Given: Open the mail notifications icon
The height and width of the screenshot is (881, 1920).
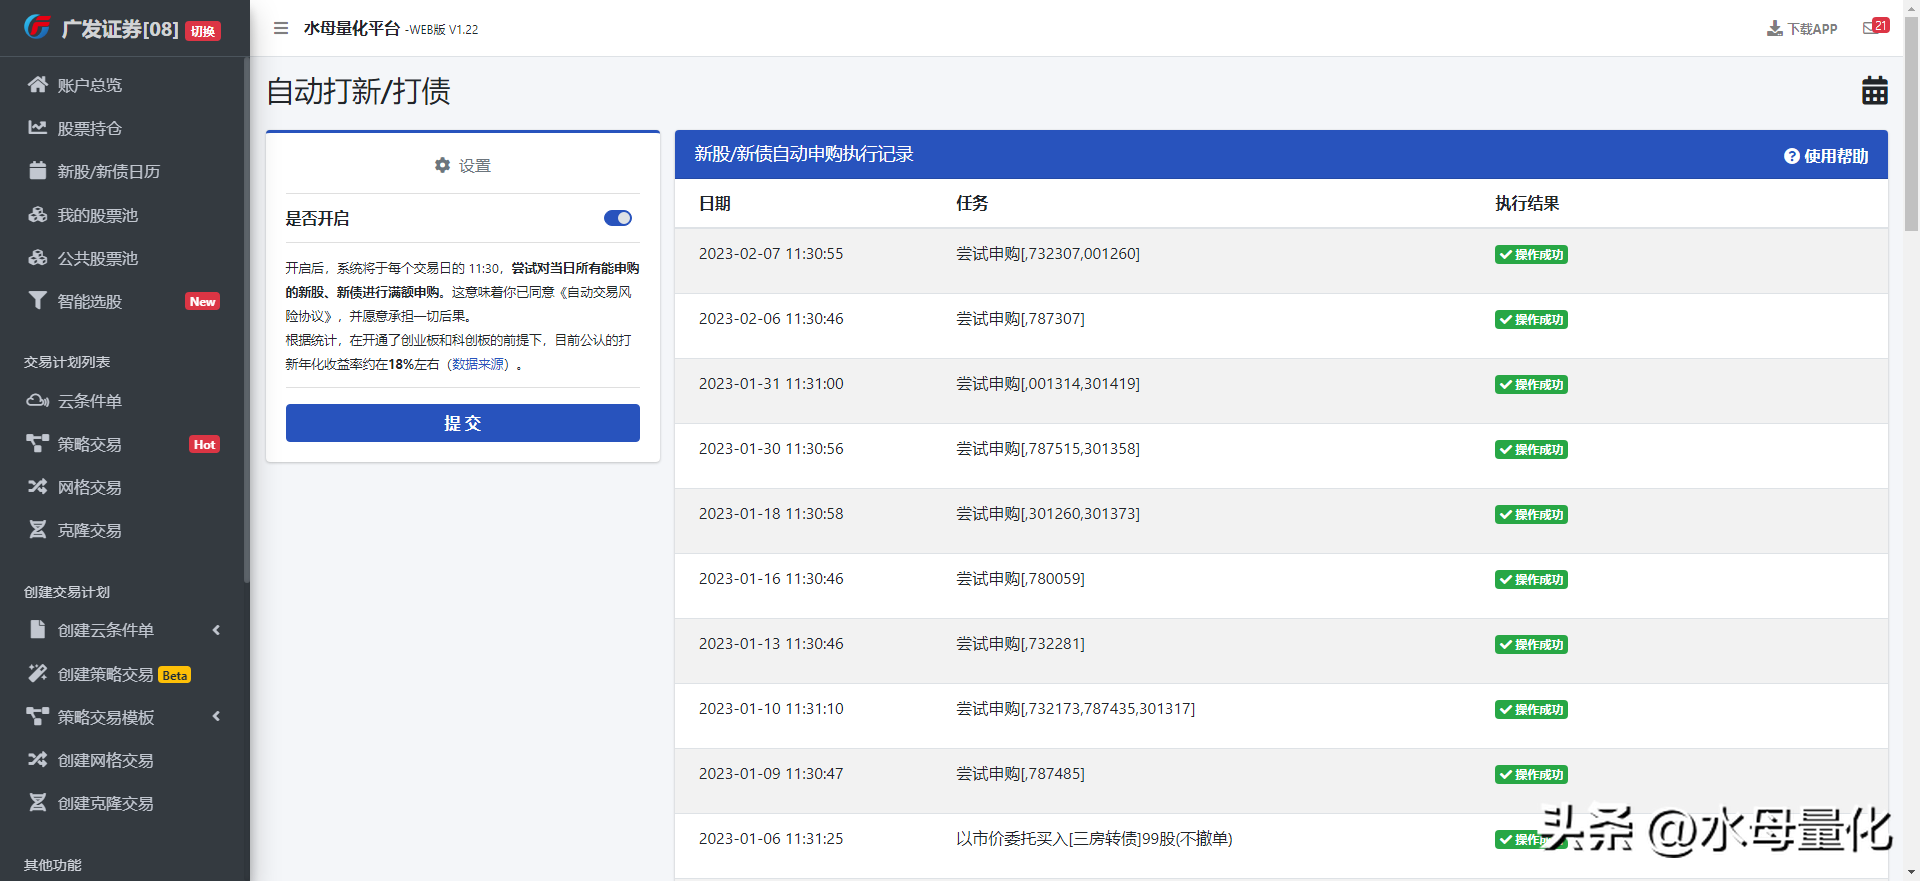Looking at the screenshot, I should coord(1871,28).
